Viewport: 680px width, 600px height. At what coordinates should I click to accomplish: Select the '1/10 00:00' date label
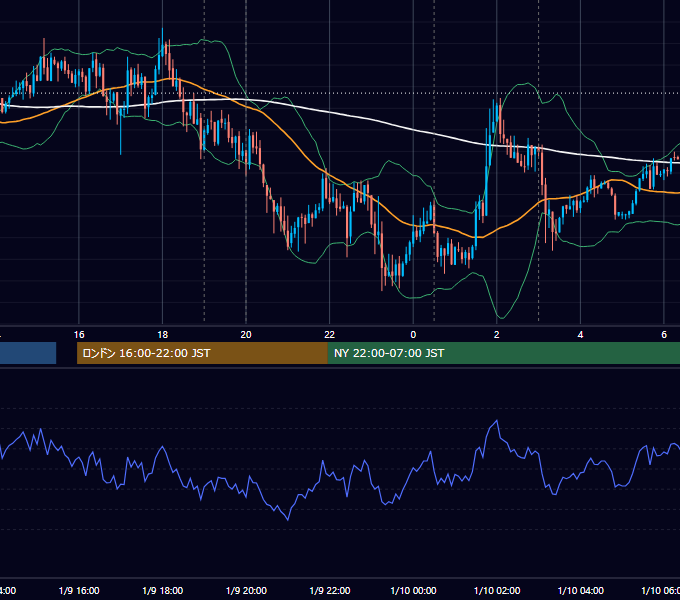point(413,590)
